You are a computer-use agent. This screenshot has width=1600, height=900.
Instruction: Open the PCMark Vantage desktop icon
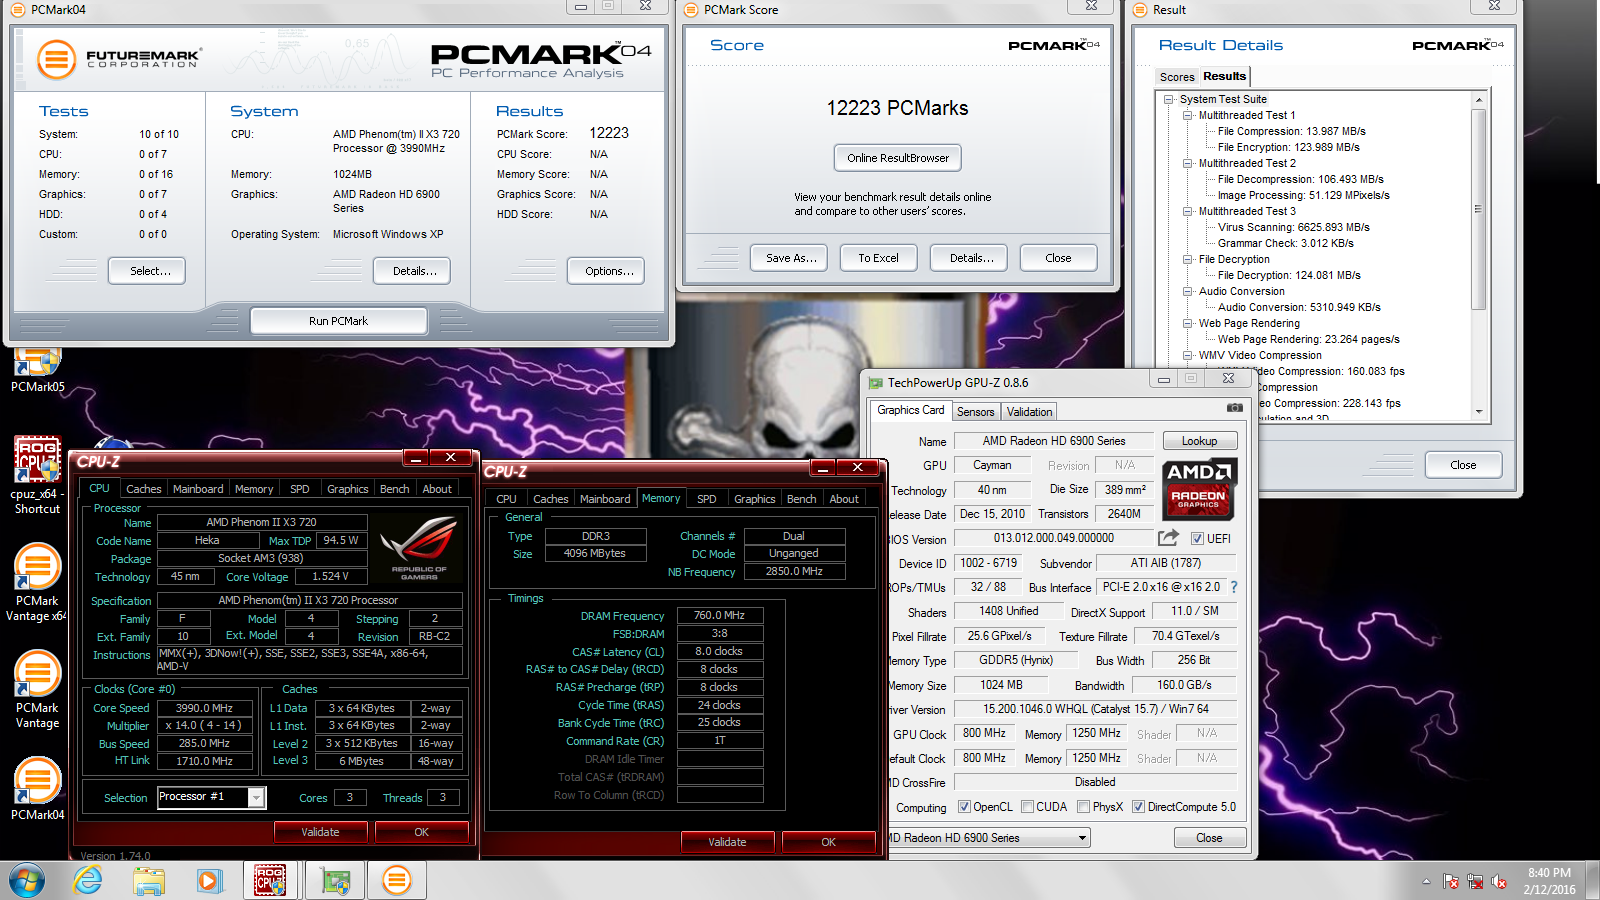[37, 689]
